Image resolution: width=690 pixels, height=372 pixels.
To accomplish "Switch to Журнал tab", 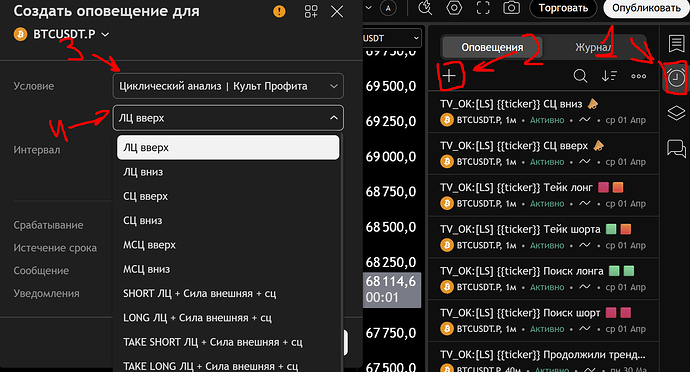I will click(x=593, y=47).
